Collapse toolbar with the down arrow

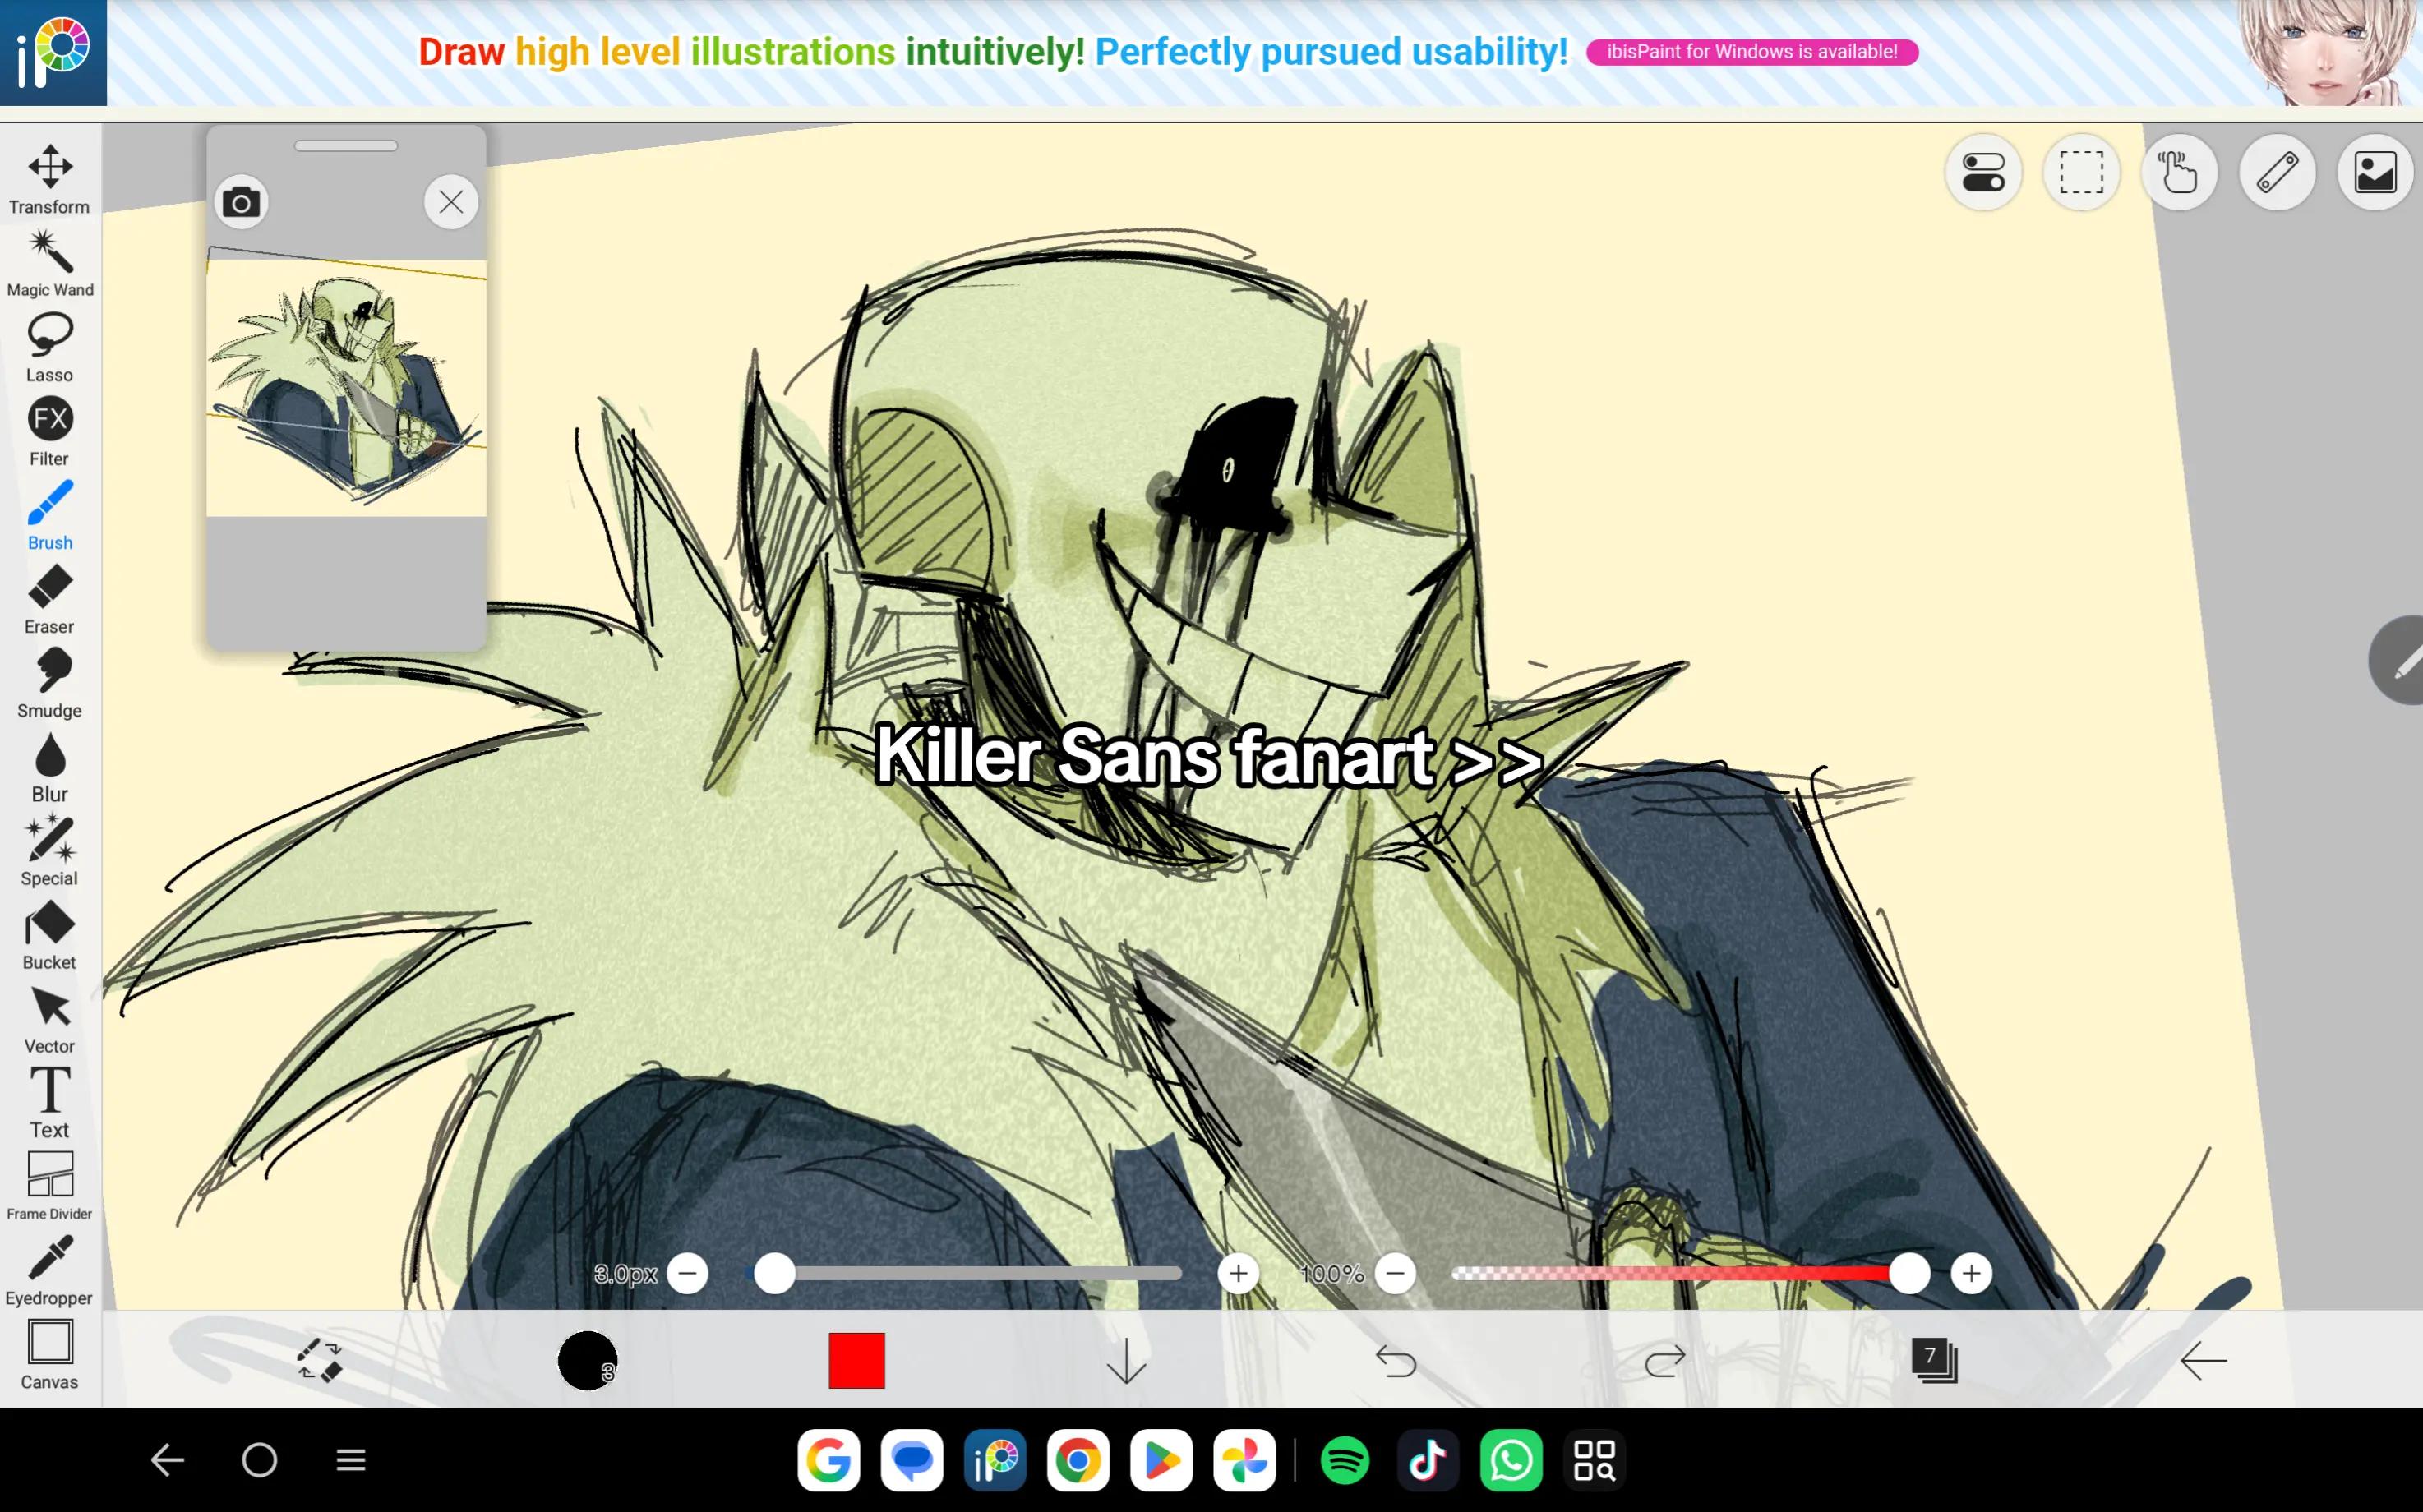[x=1127, y=1360]
